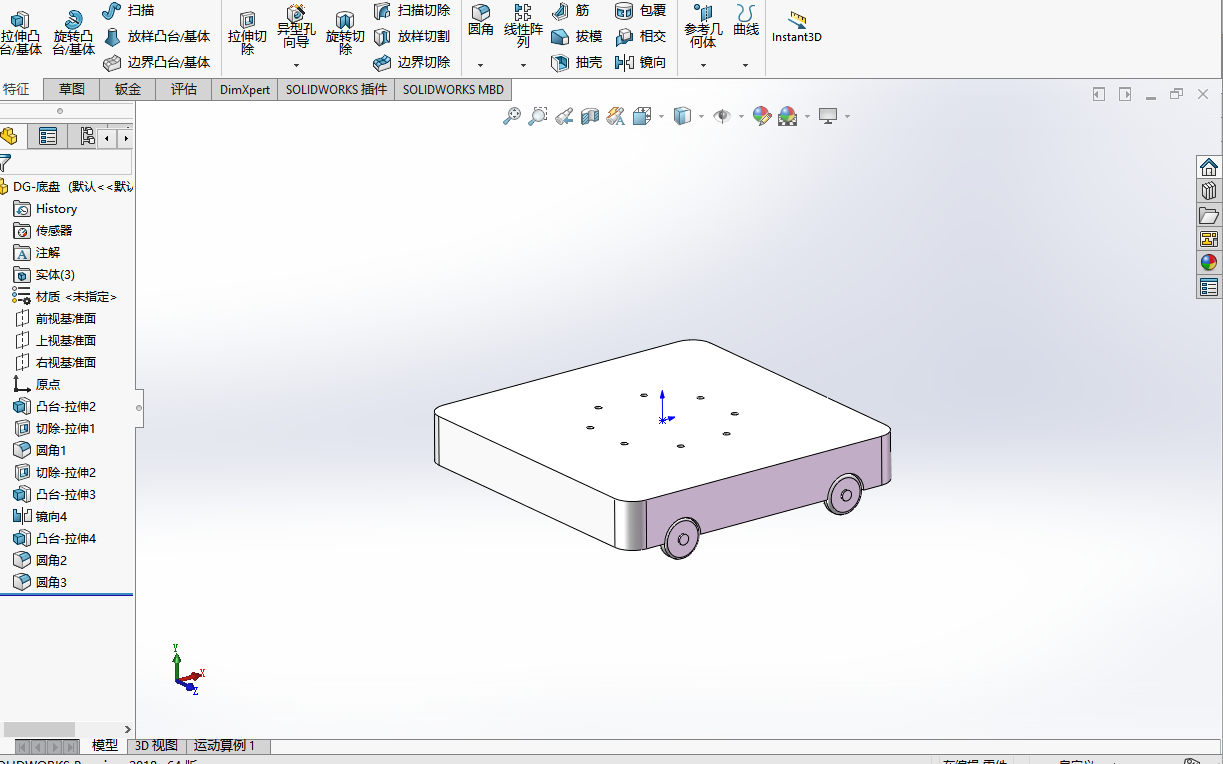Open the Edit Appearance color ball
This screenshot has width=1223, height=764.
[762, 115]
